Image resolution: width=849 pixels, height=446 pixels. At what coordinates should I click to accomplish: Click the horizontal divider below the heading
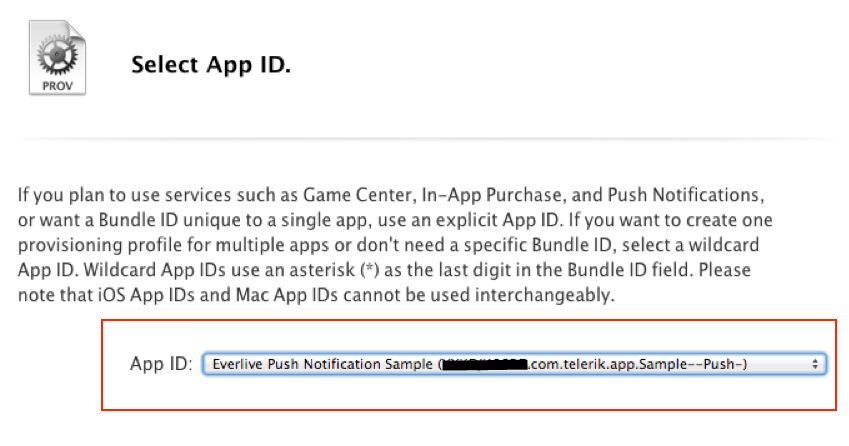pos(424,138)
